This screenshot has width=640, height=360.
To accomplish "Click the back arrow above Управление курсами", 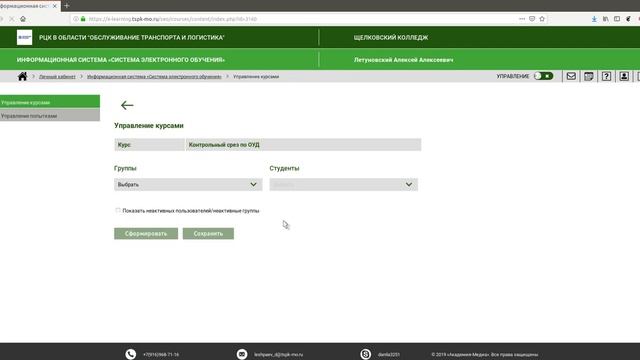I will coord(127,105).
